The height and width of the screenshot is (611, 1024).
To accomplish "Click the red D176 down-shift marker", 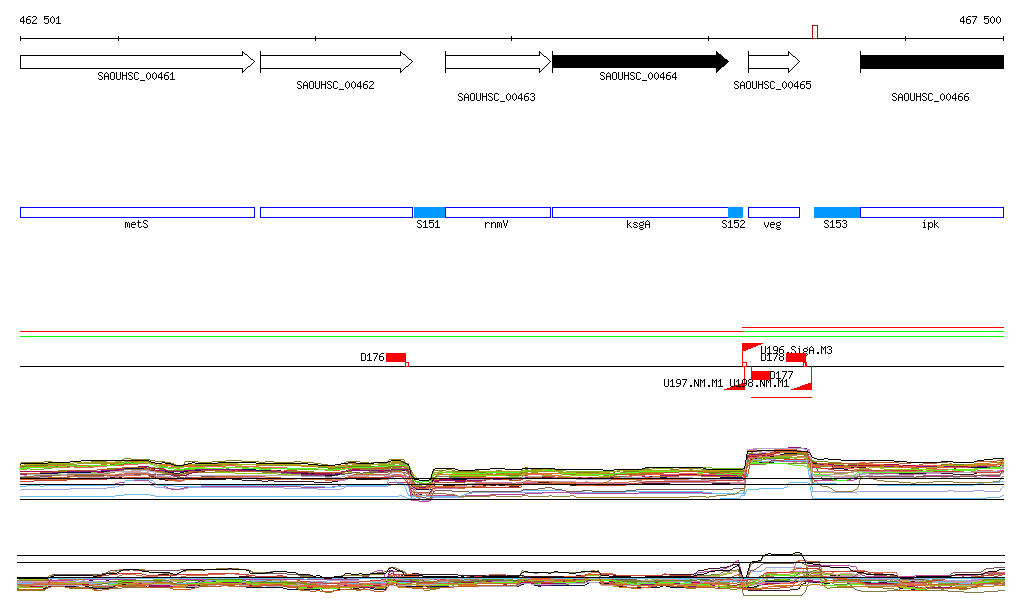I will tap(396, 357).
